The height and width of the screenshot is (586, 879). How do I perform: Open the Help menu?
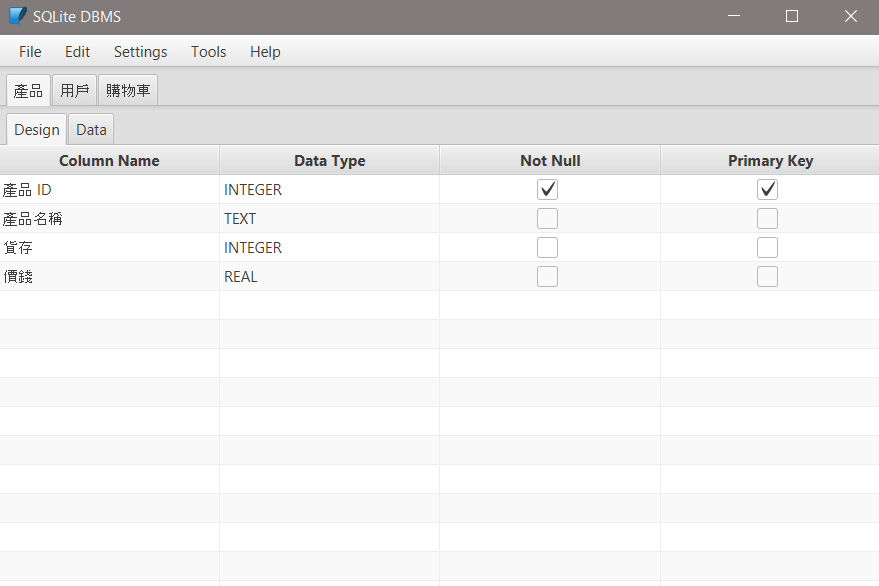(x=265, y=52)
